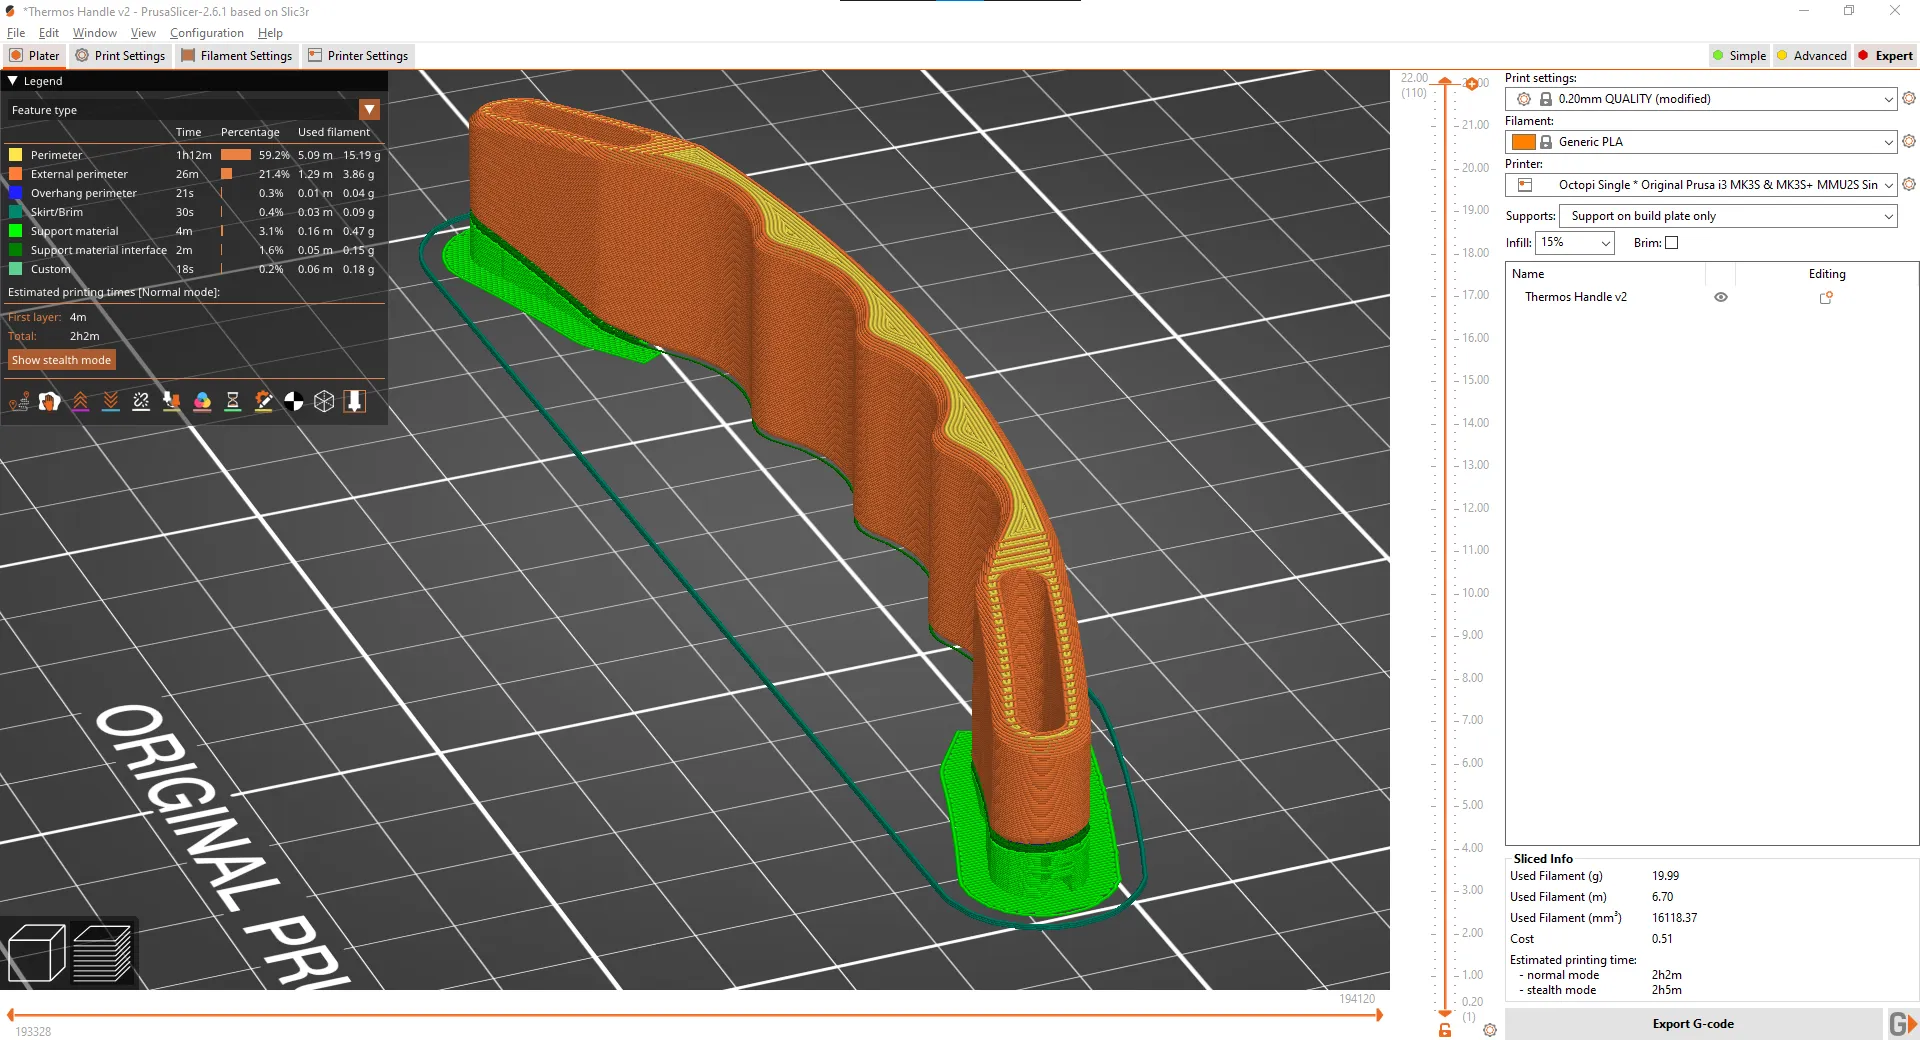Open the Feature type view dropdown
1920x1040 pixels.
click(369, 110)
